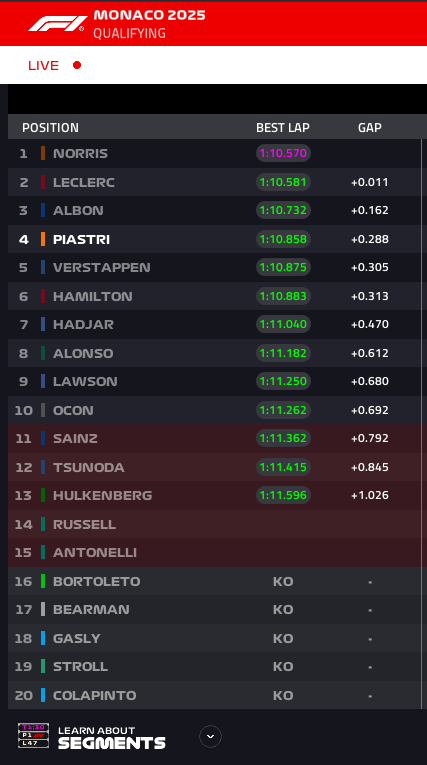427x765 pixels.
Task: Click the LIVE label text
Action: point(43,65)
